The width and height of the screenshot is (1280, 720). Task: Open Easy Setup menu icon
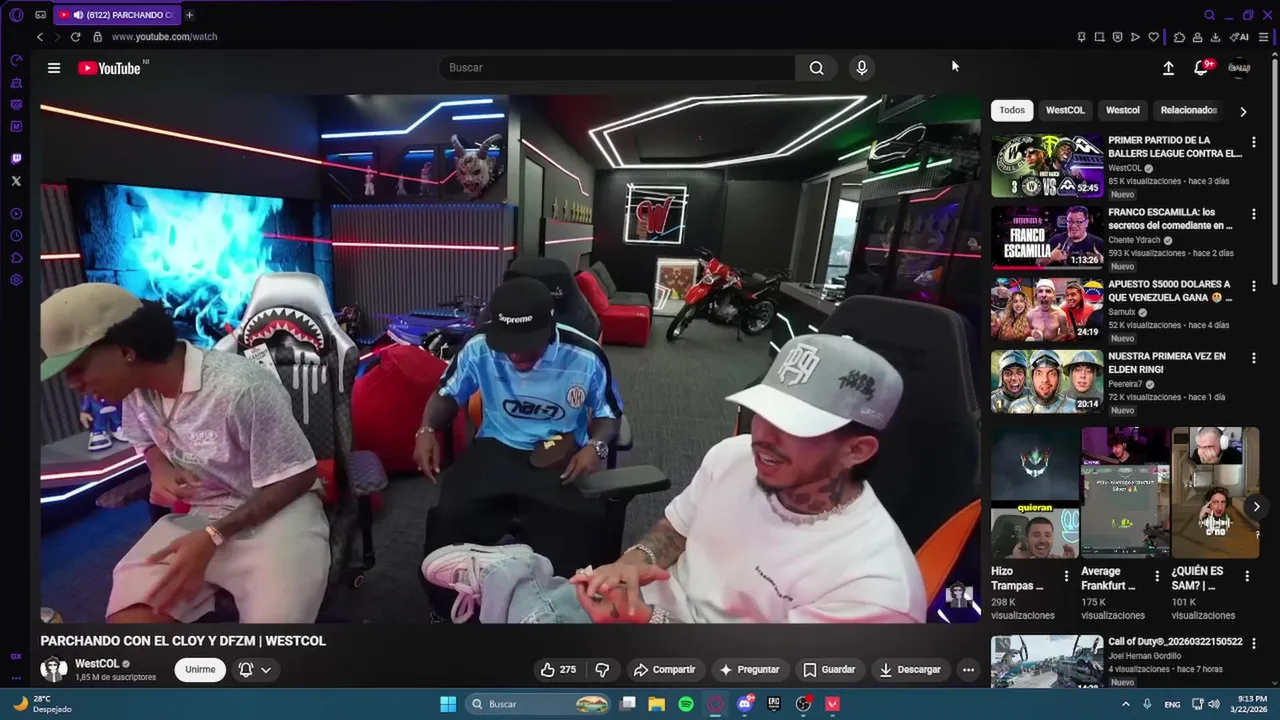tap(1263, 37)
